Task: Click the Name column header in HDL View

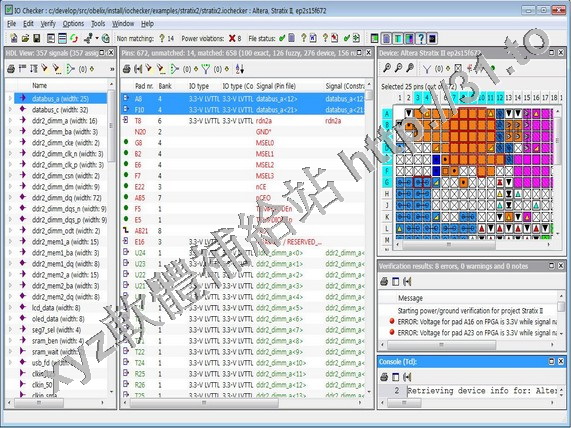Action: 39,86
